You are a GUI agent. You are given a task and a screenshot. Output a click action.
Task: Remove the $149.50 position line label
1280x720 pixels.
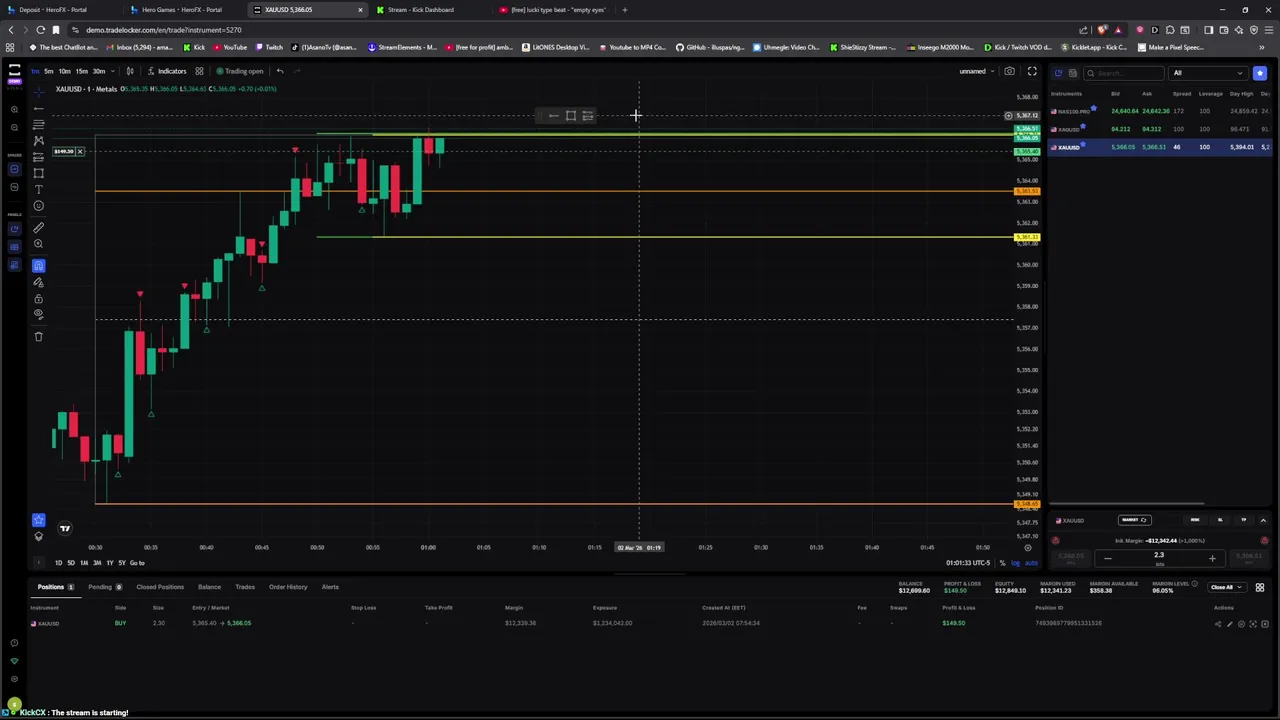click(80, 151)
